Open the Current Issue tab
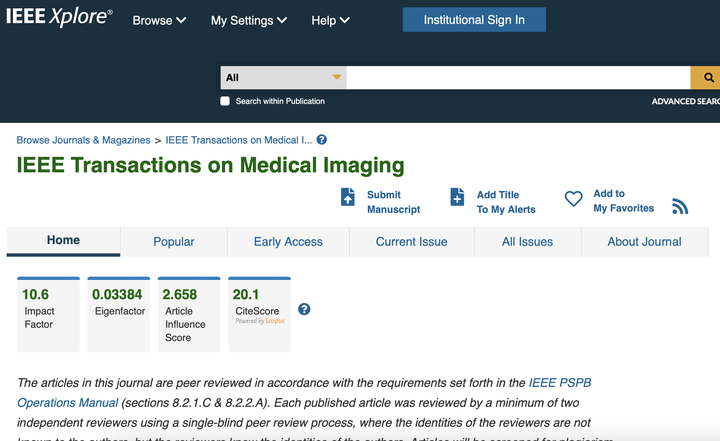Image resolution: width=720 pixels, height=441 pixels. 411,242
